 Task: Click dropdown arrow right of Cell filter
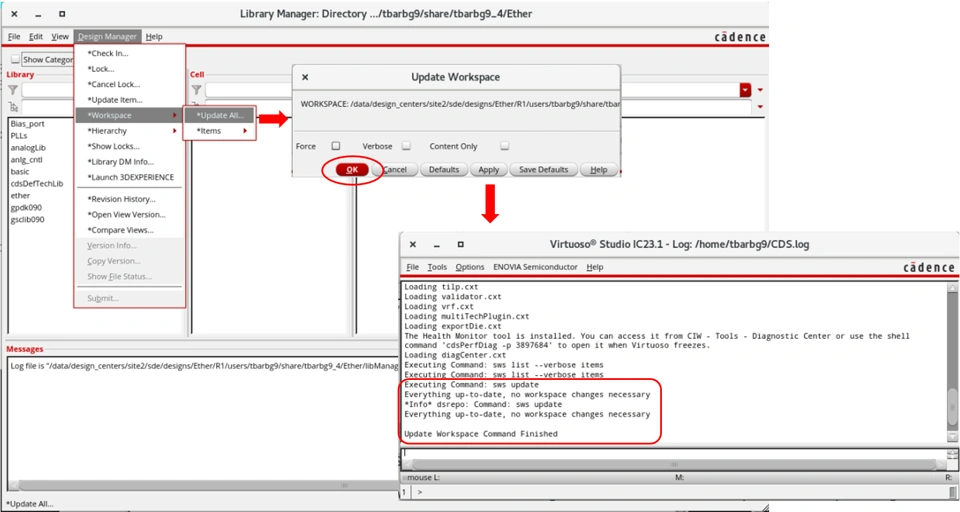click(760, 90)
